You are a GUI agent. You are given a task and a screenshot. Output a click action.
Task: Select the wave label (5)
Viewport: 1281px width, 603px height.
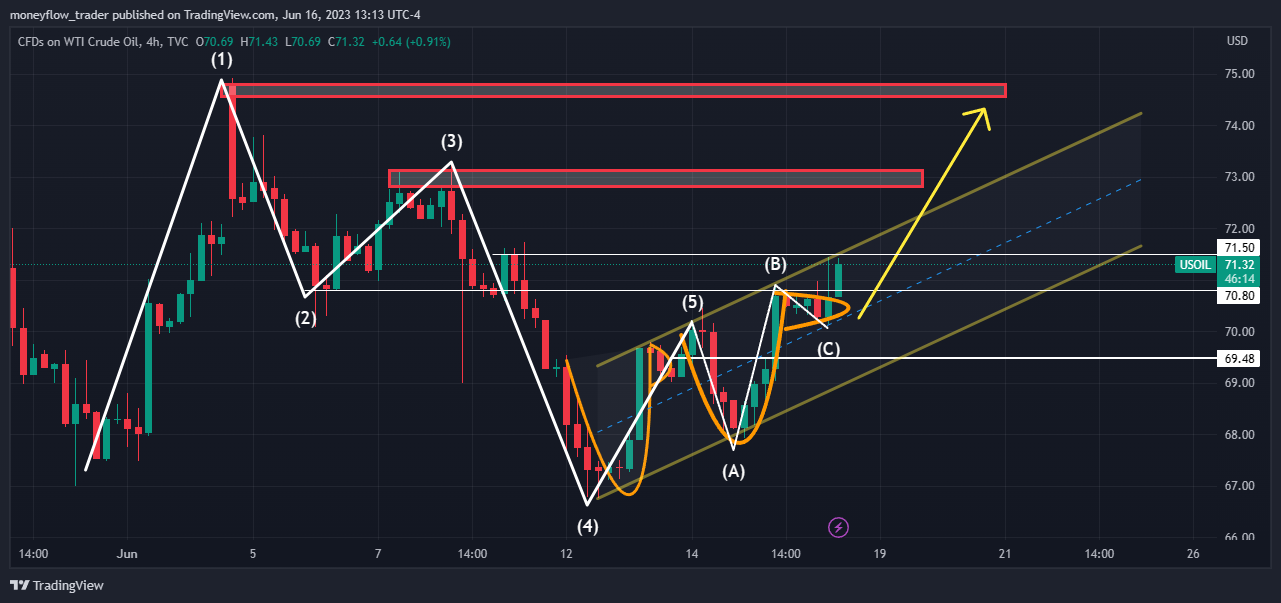[693, 302]
